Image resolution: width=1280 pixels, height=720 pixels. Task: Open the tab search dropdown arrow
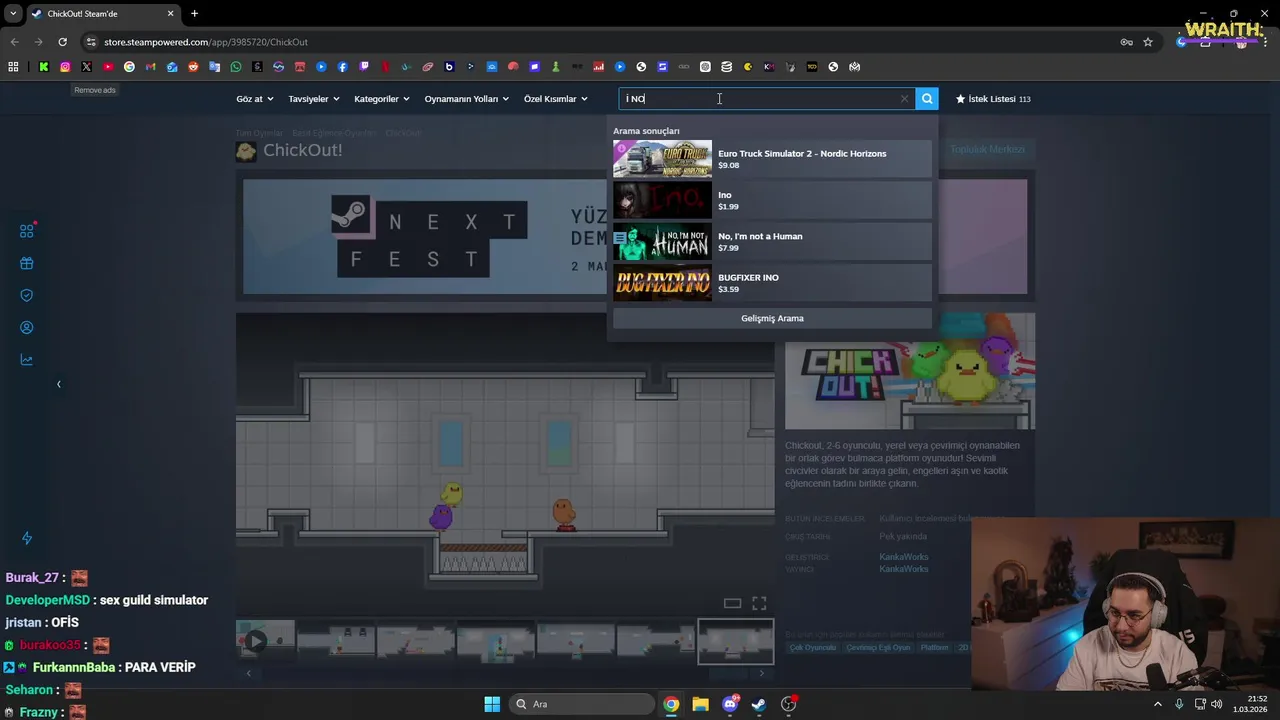tap(13, 13)
